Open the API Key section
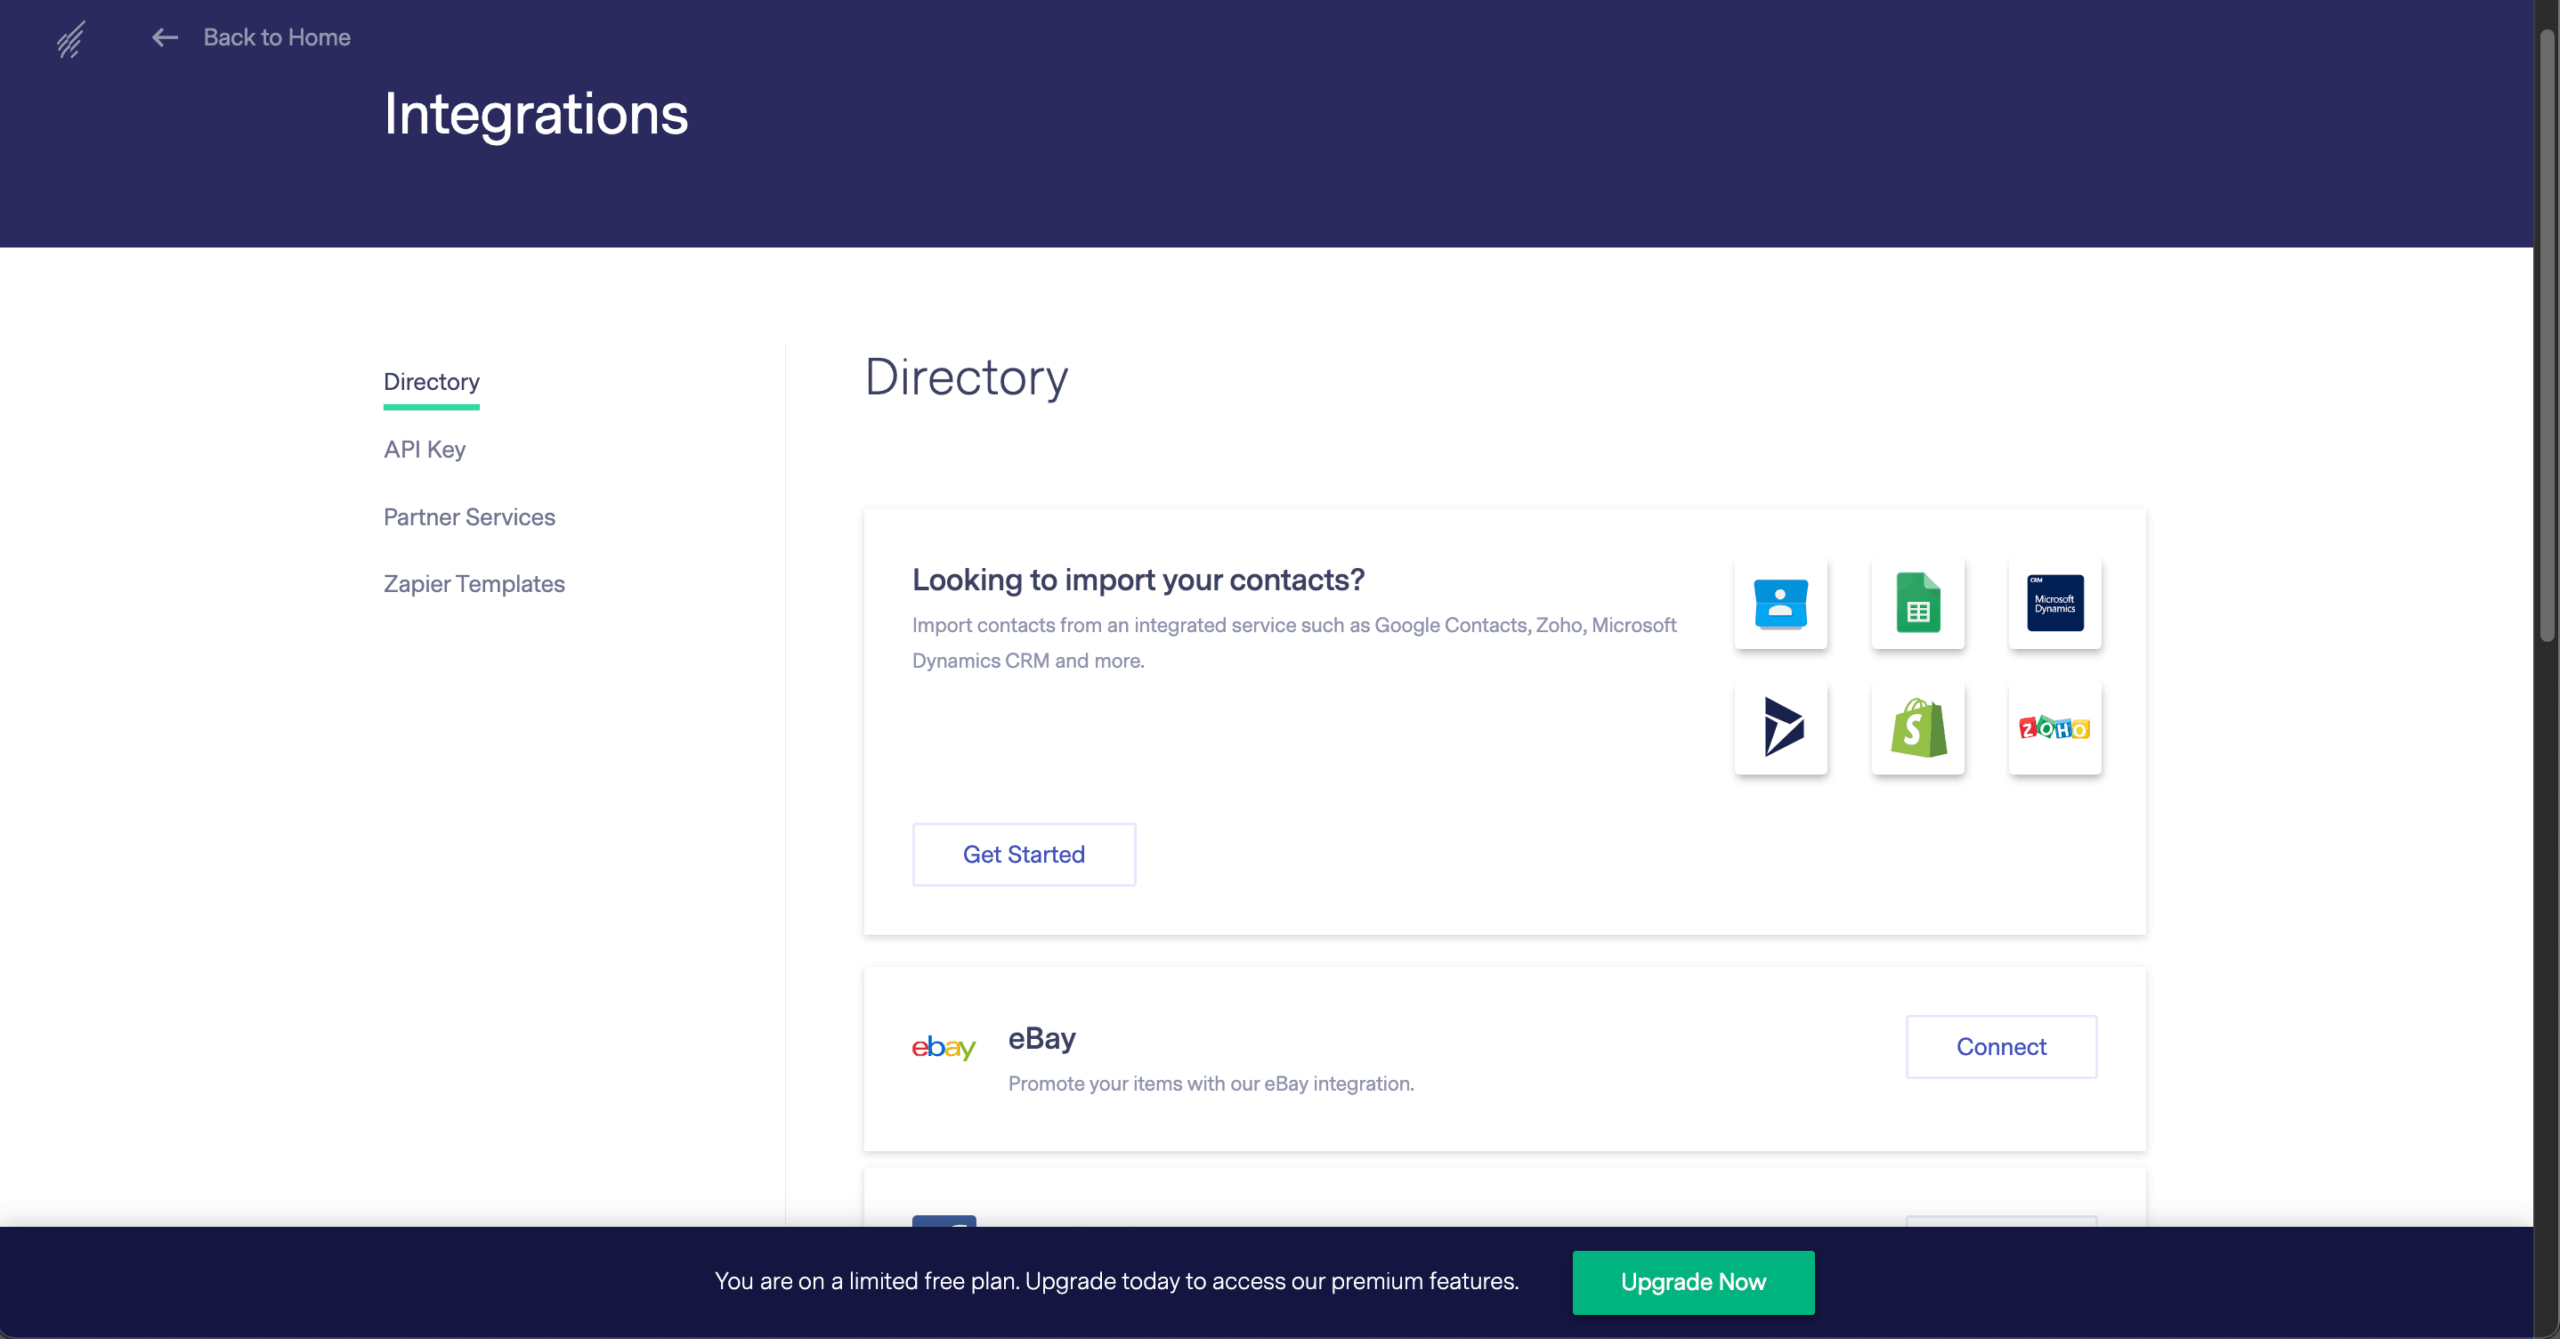 [424, 449]
